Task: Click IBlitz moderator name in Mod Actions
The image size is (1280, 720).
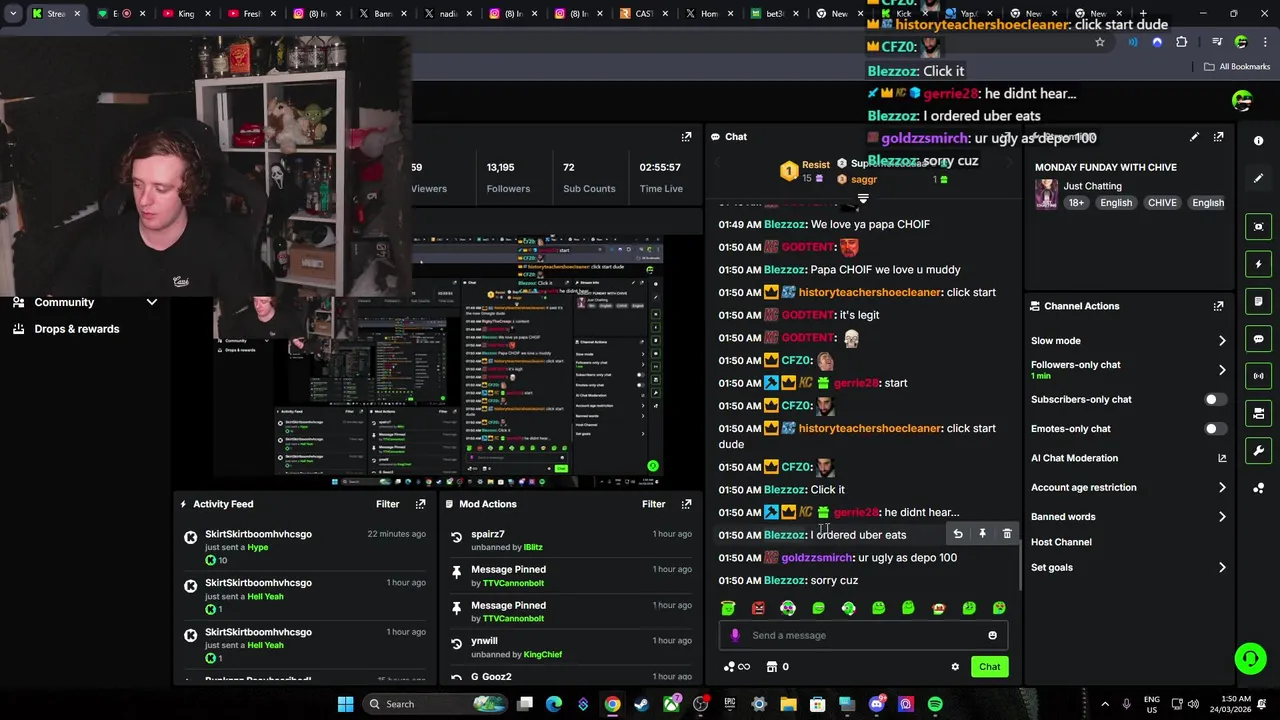Action: [533, 547]
